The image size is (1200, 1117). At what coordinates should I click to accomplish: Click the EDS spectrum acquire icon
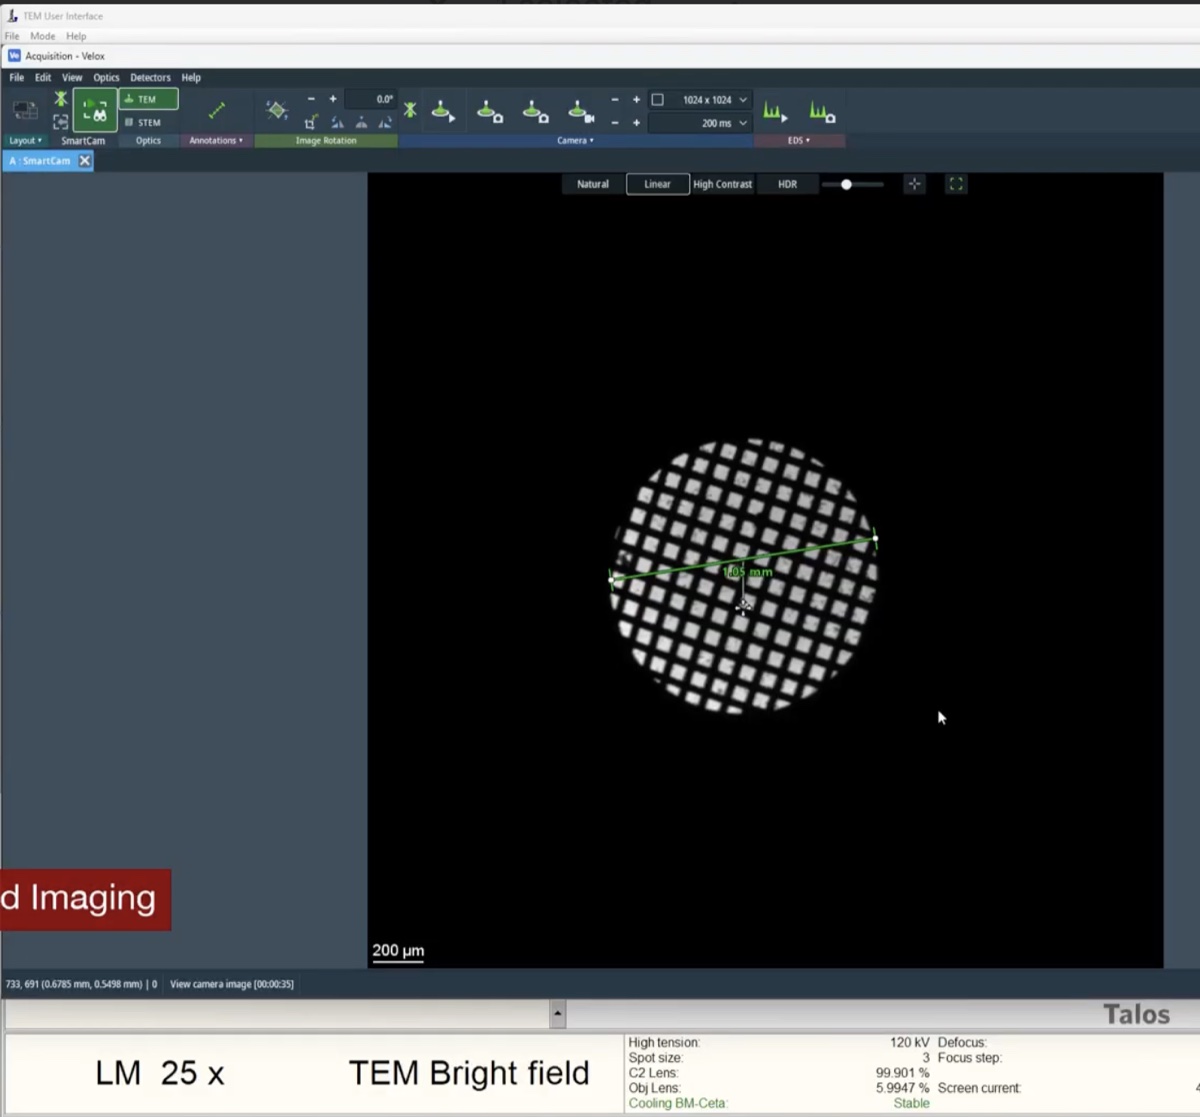click(x=822, y=111)
